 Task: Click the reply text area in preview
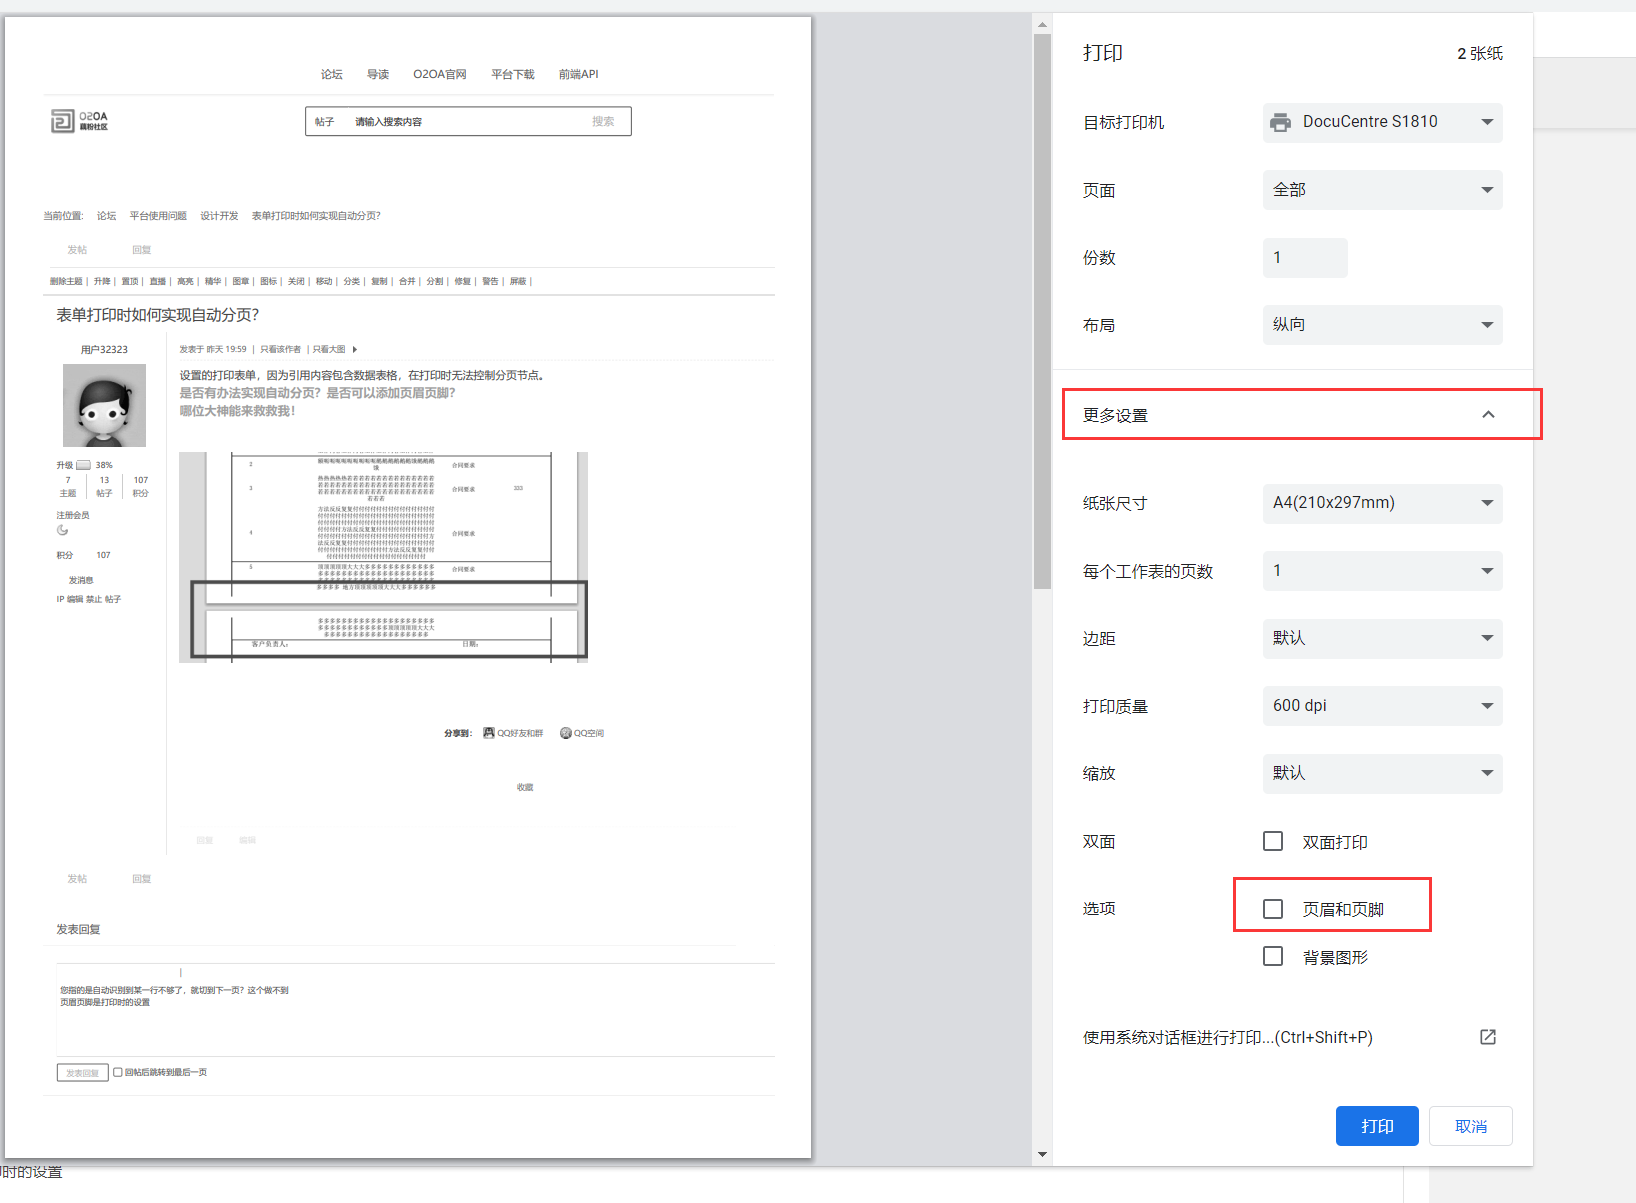[x=416, y=1009]
